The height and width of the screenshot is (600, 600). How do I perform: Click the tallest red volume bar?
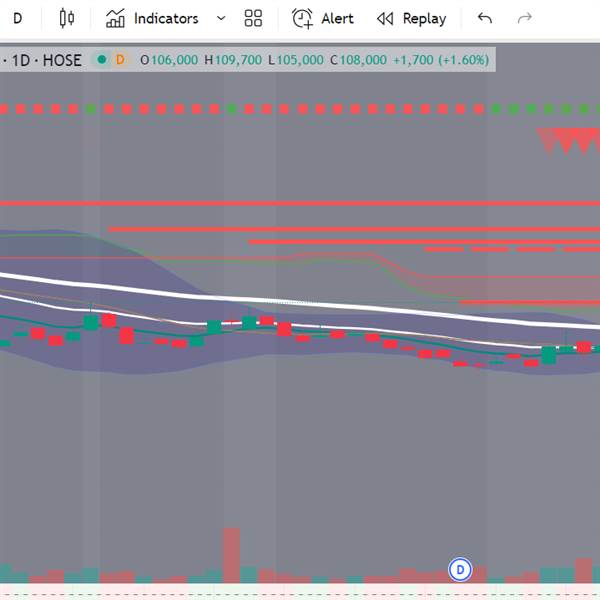[232, 555]
